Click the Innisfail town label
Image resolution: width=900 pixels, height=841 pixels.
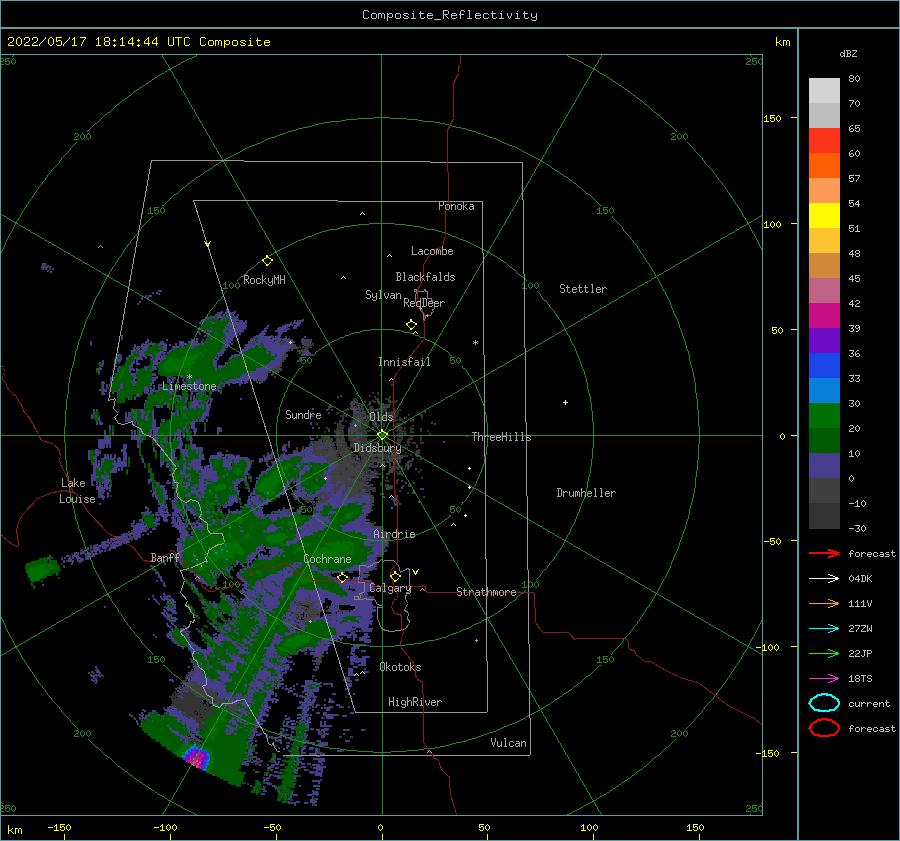click(404, 362)
